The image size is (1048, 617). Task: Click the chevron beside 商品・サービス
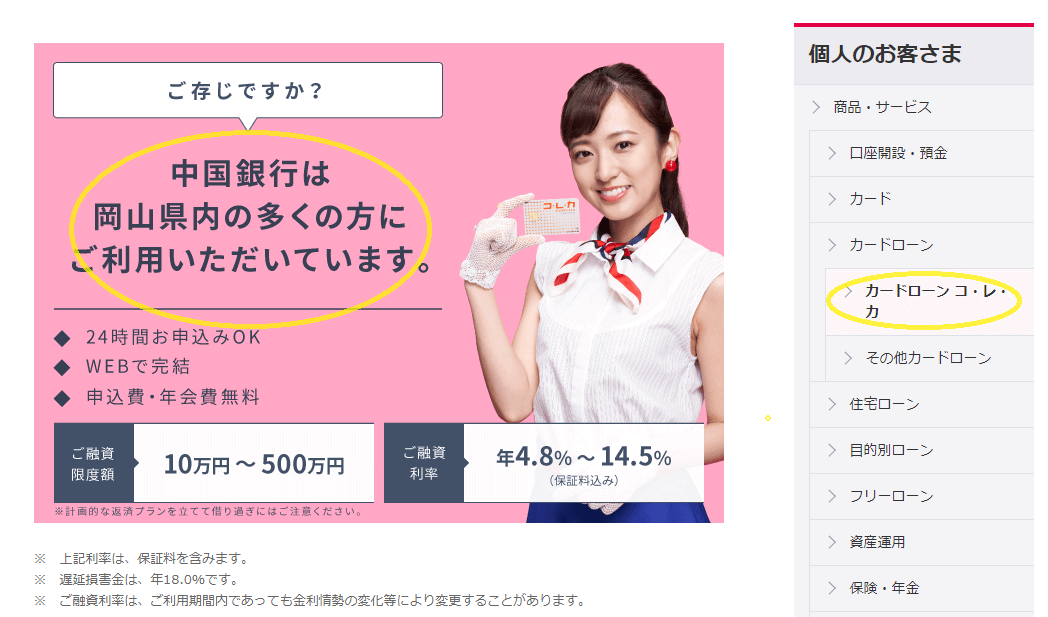pos(816,107)
